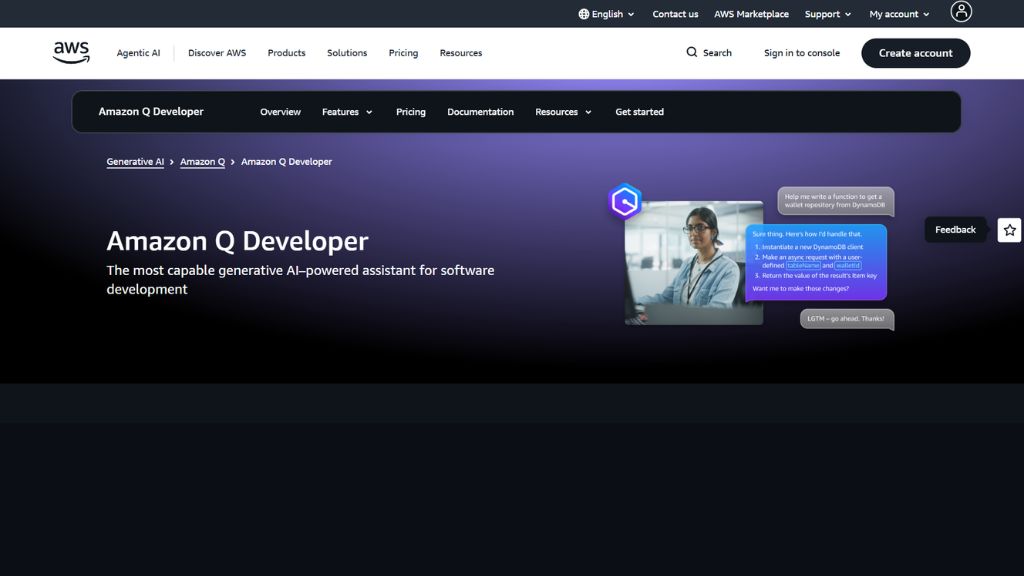The image size is (1024, 576).
Task: Click the Create account button
Action: pos(916,53)
